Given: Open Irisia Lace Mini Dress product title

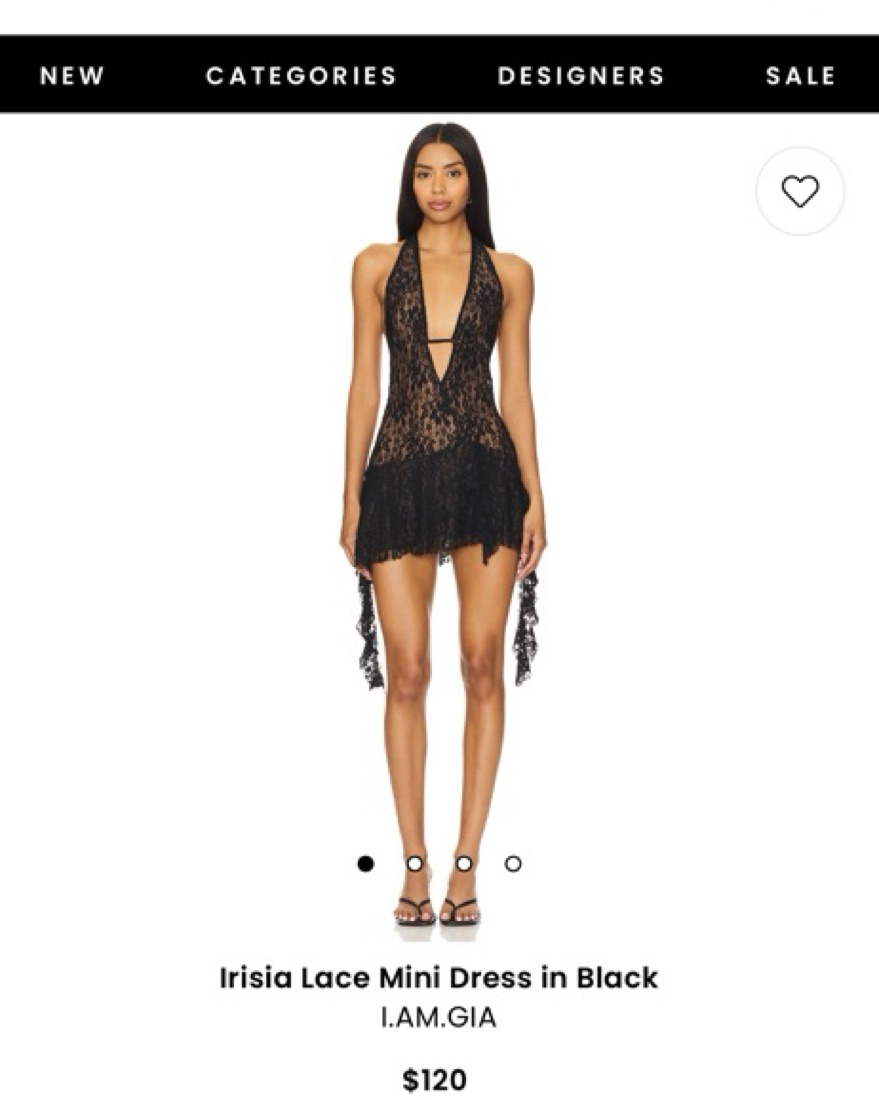Looking at the screenshot, I should tap(438, 977).
